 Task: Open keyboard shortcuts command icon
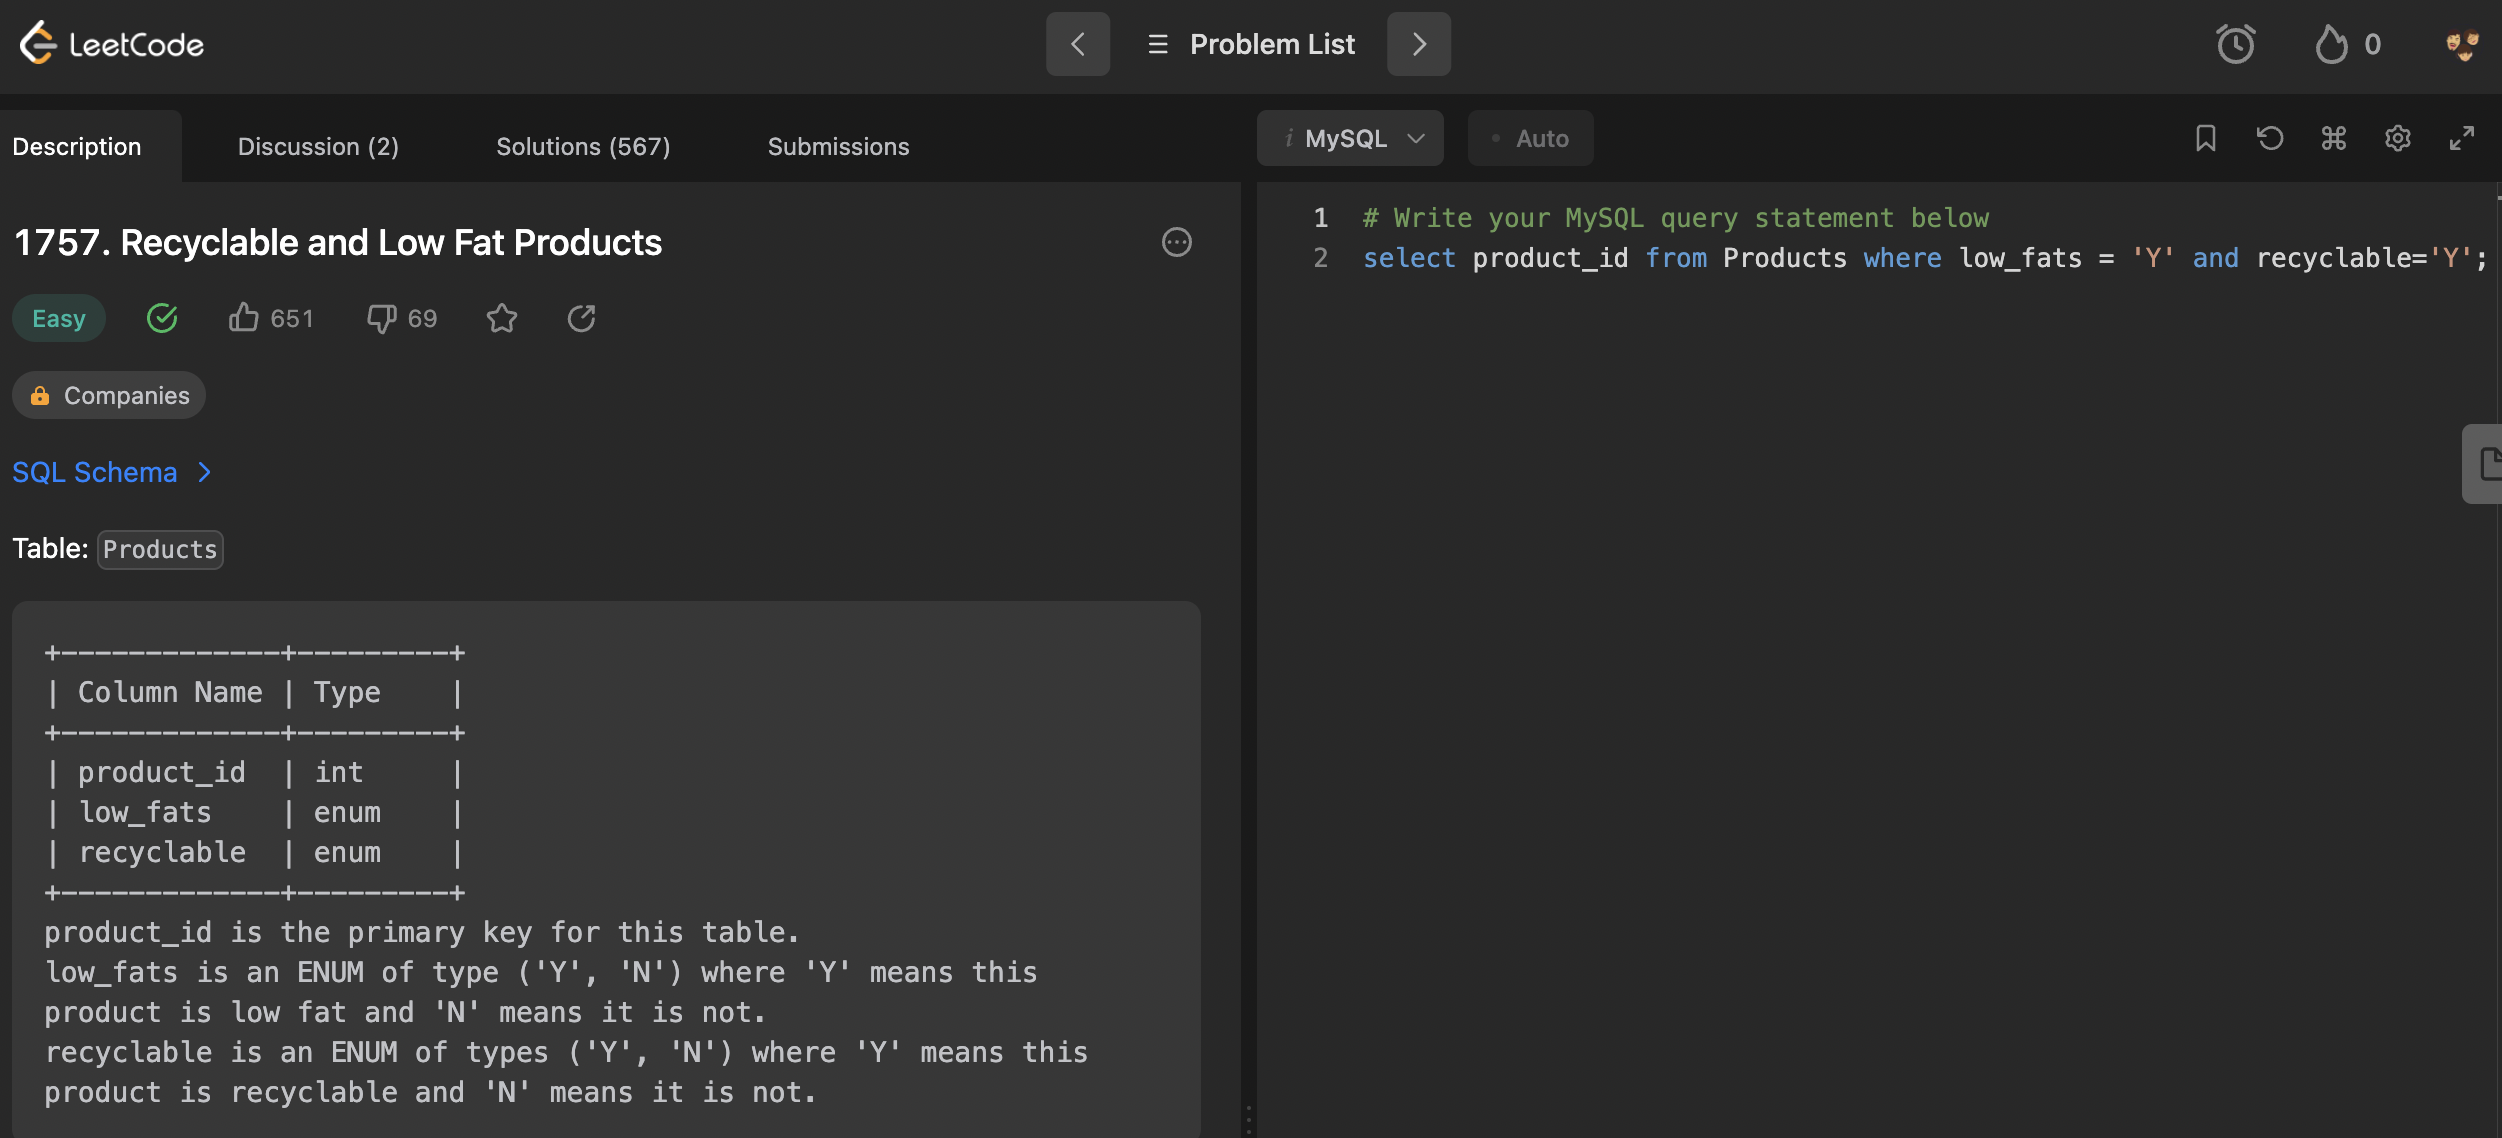[2333, 138]
